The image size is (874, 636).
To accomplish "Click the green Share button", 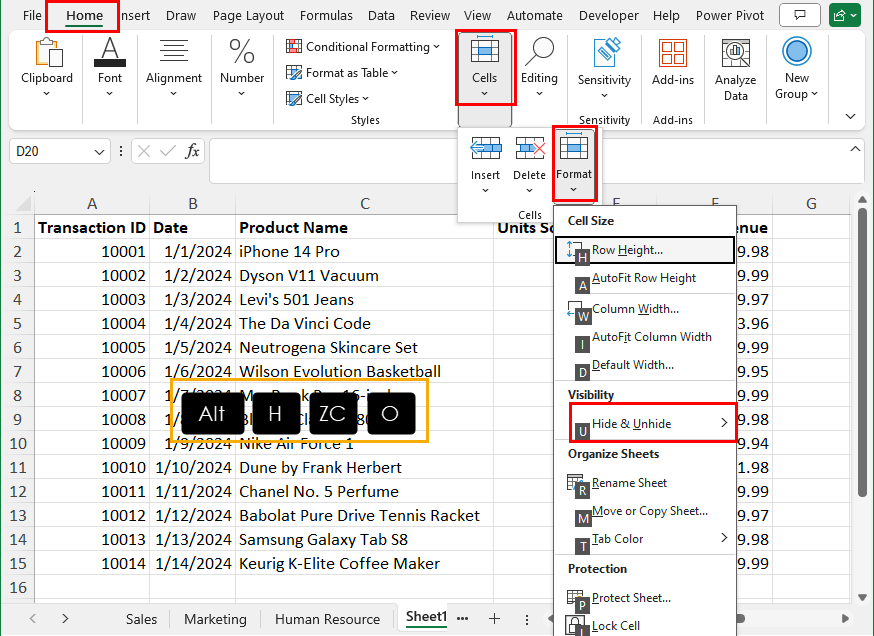I will pos(845,15).
